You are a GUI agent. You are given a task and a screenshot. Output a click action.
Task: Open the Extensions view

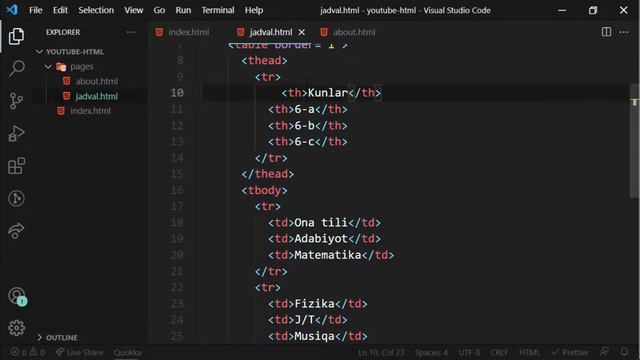point(16,166)
